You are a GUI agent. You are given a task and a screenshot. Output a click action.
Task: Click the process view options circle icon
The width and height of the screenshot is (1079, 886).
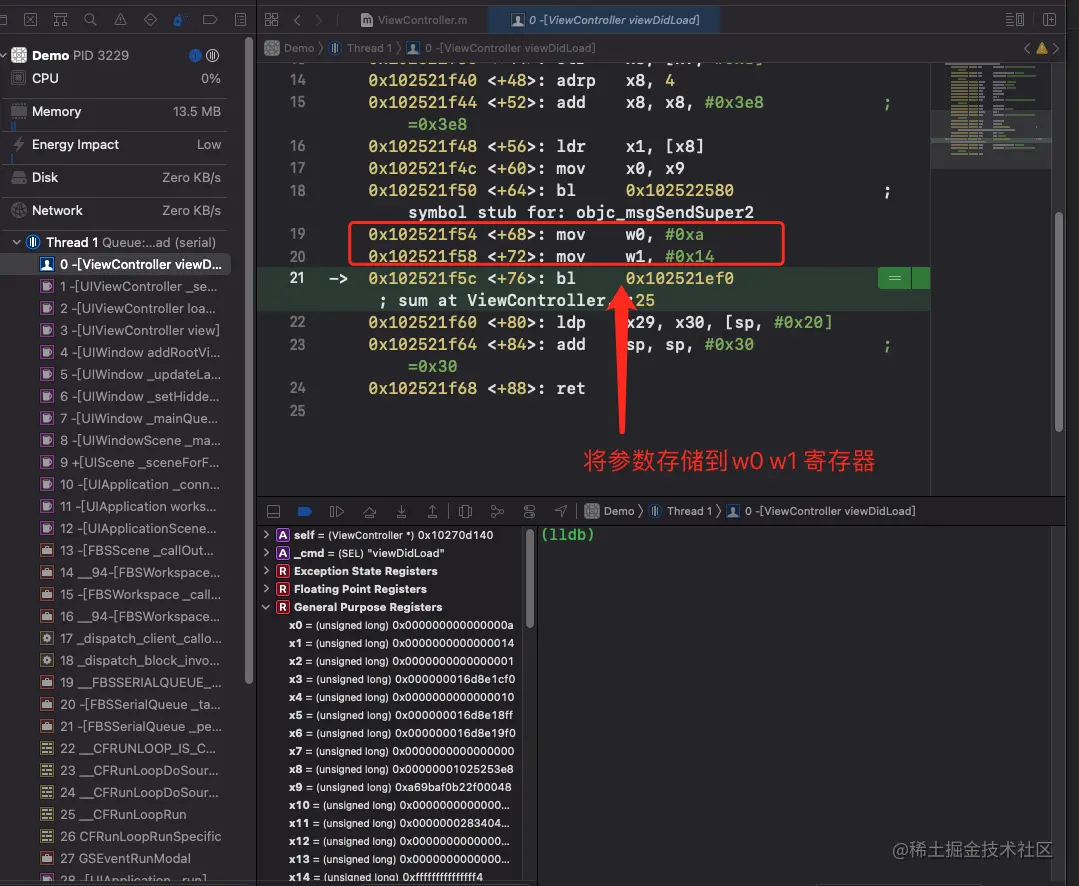(x=213, y=55)
